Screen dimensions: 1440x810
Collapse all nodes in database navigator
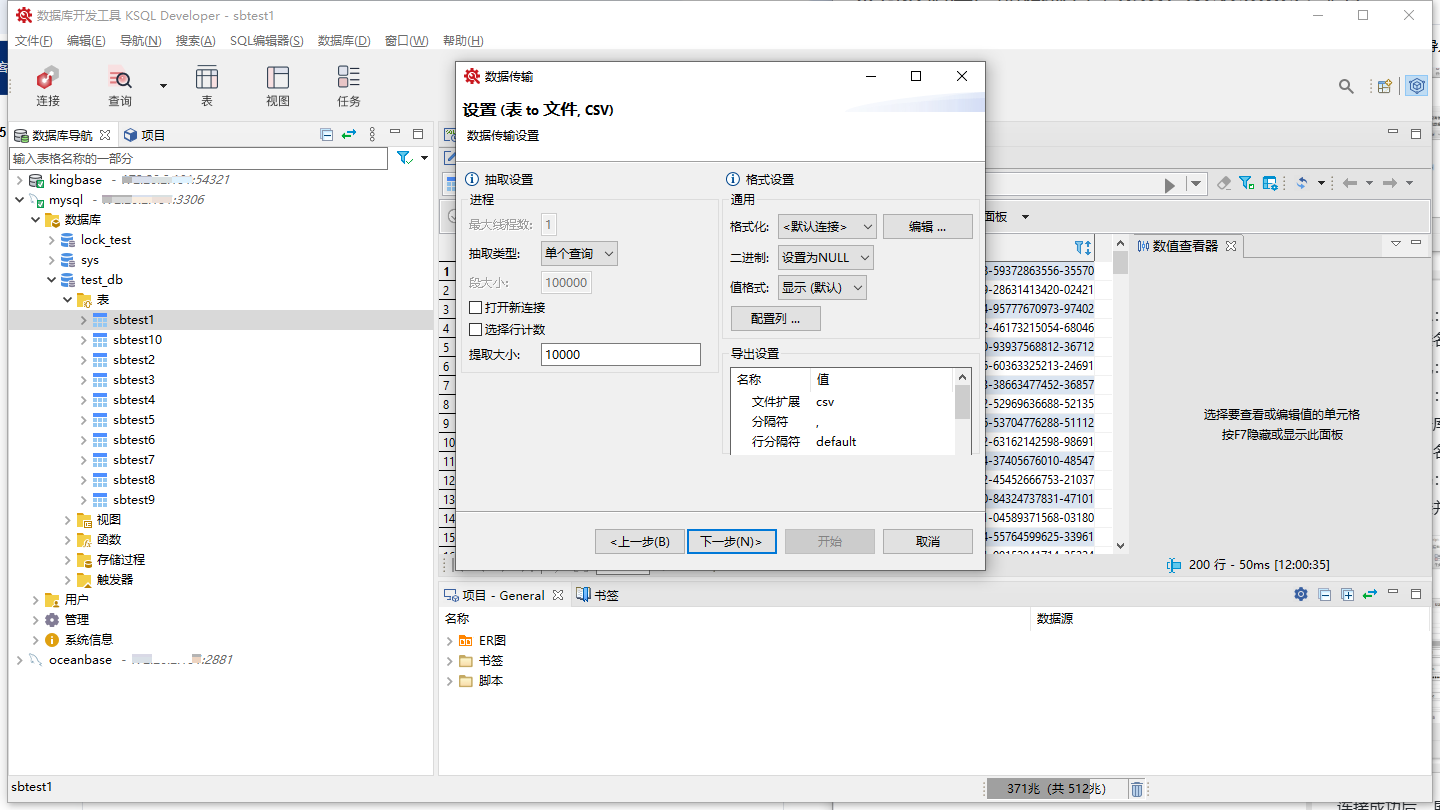[x=327, y=135]
